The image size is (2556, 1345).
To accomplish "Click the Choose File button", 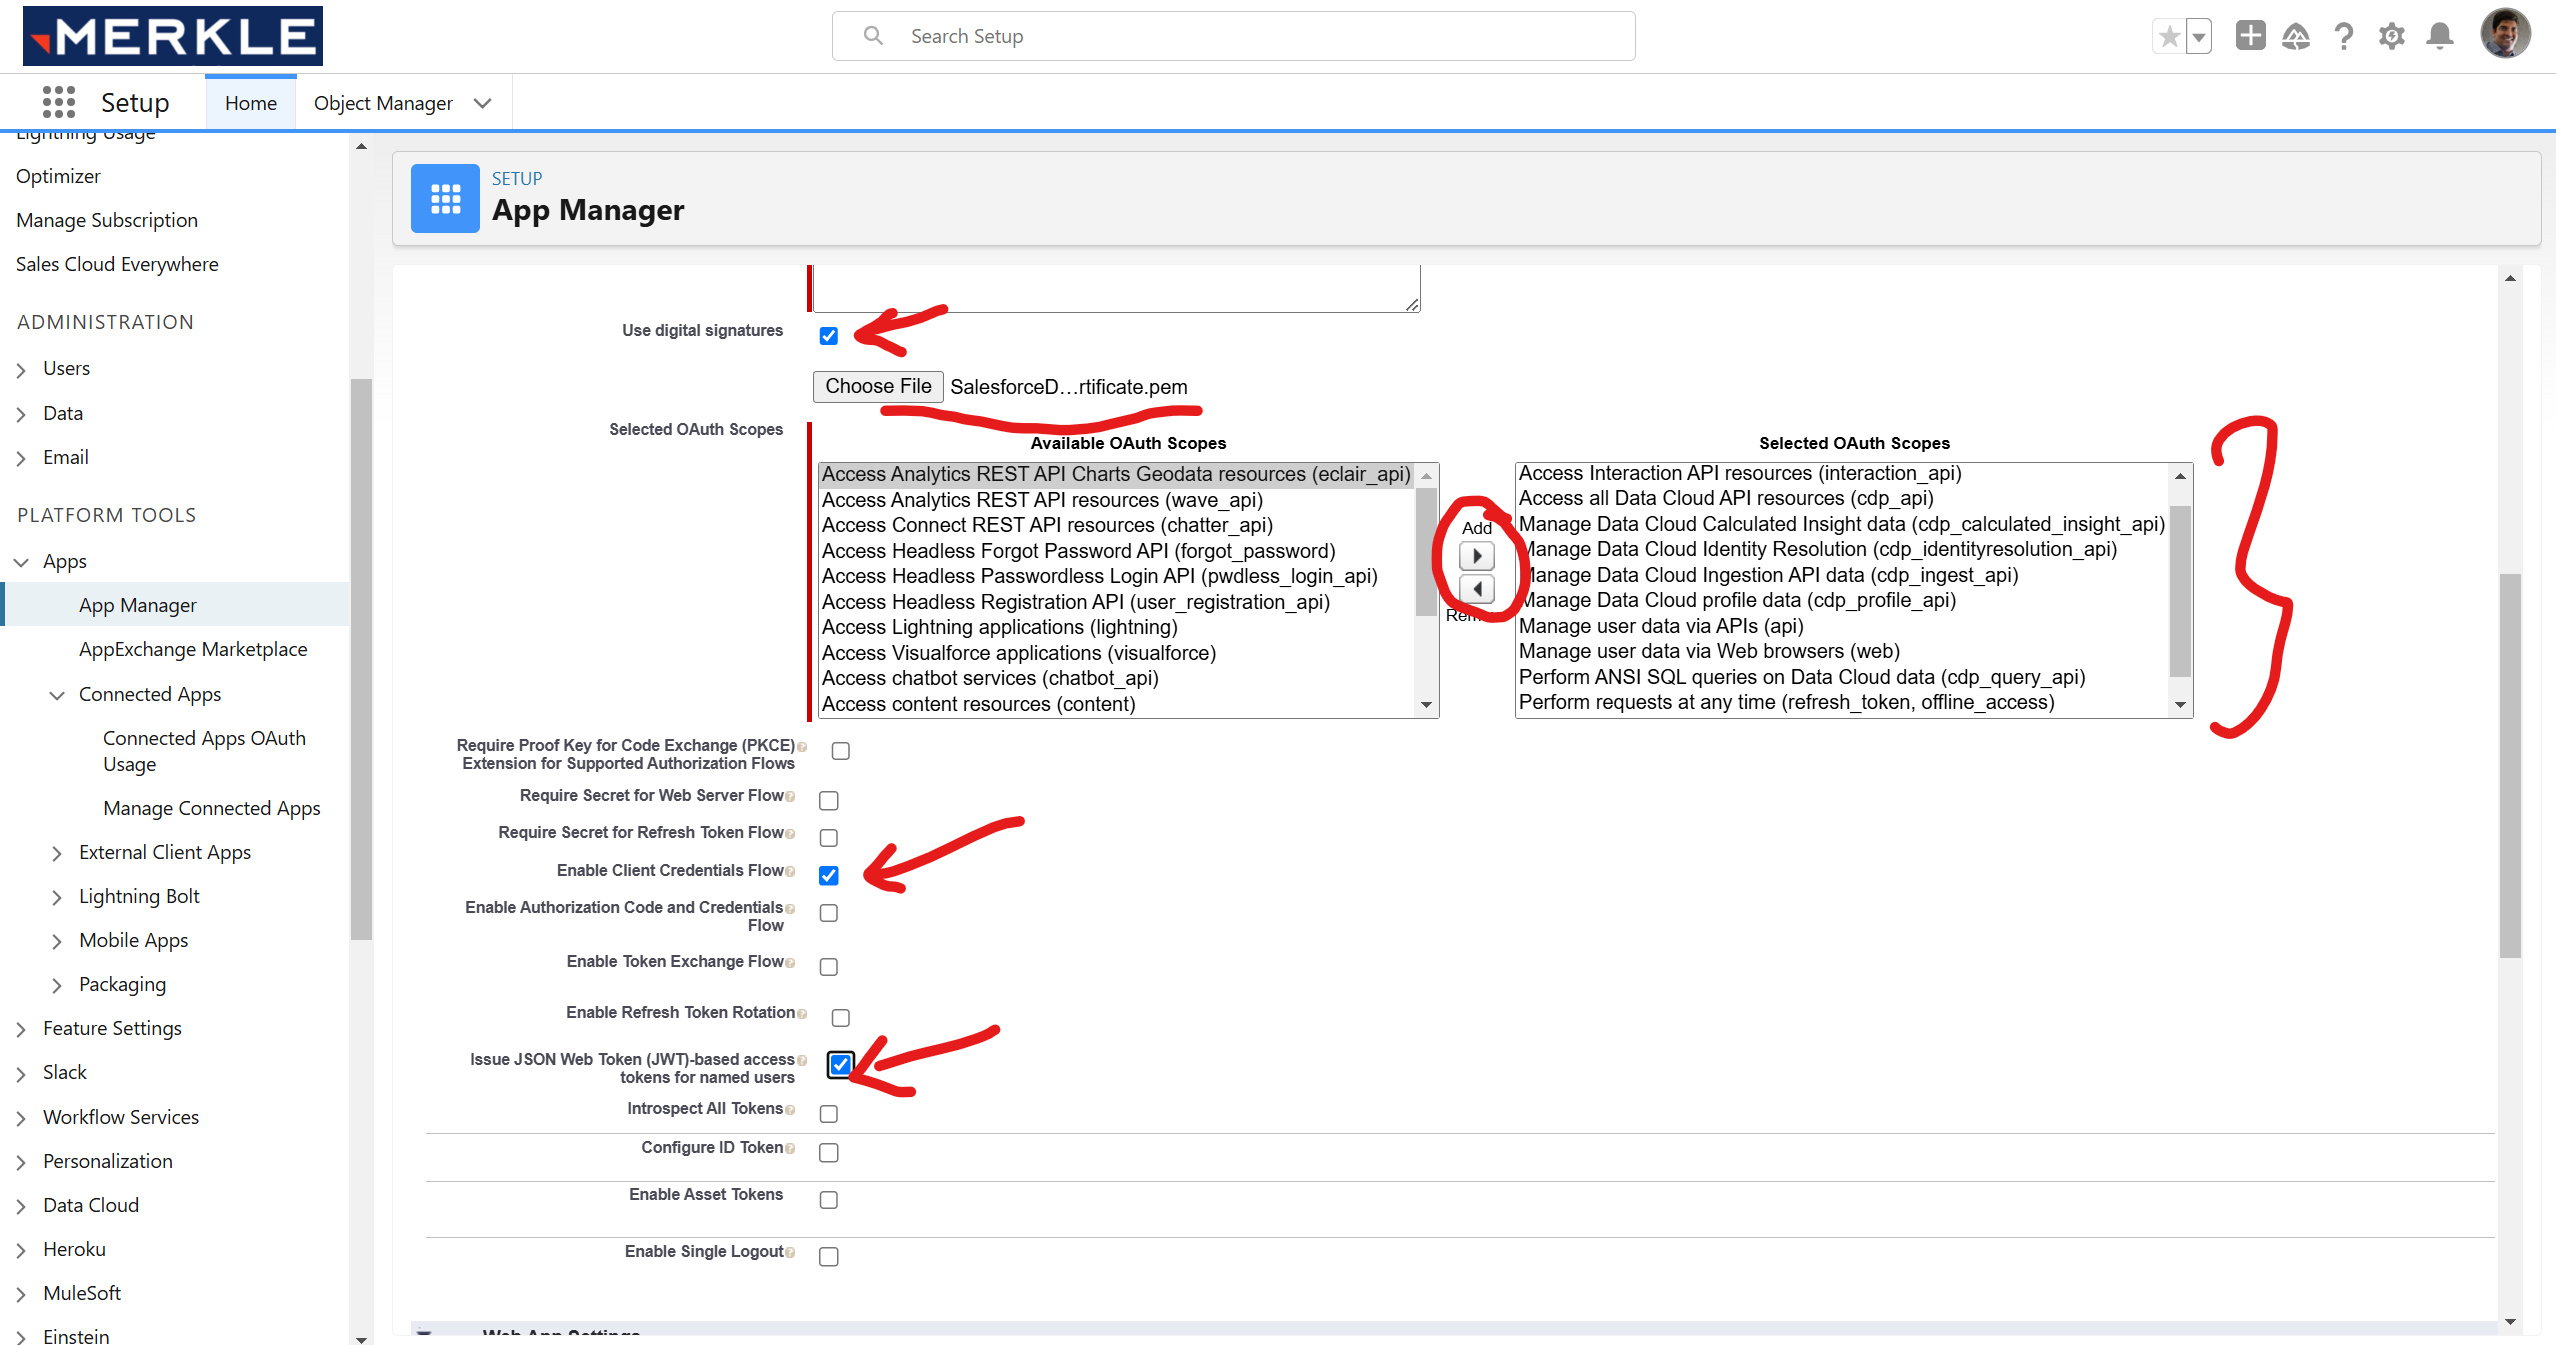I will click(878, 387).
